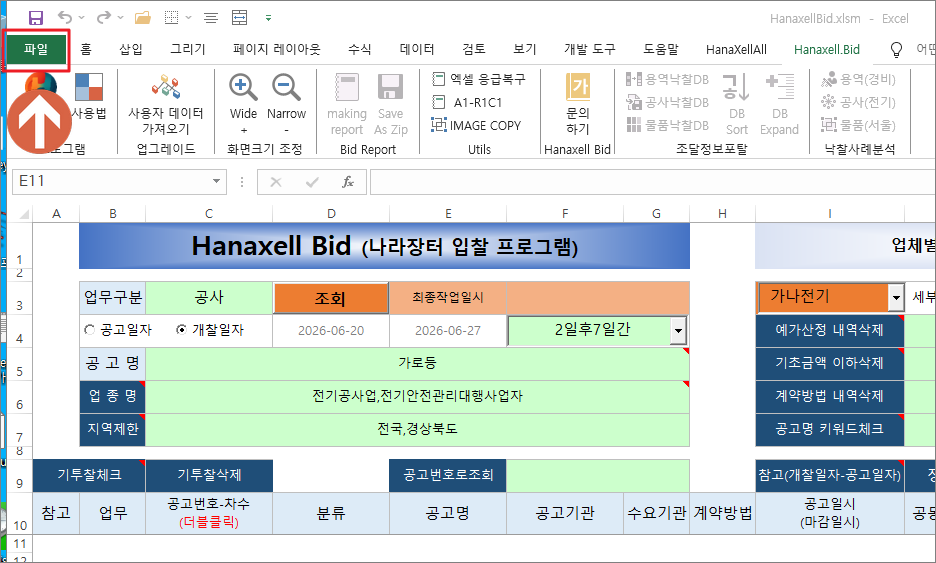Click the Save icon in quick access toolbar

click(x=36, y=18)
